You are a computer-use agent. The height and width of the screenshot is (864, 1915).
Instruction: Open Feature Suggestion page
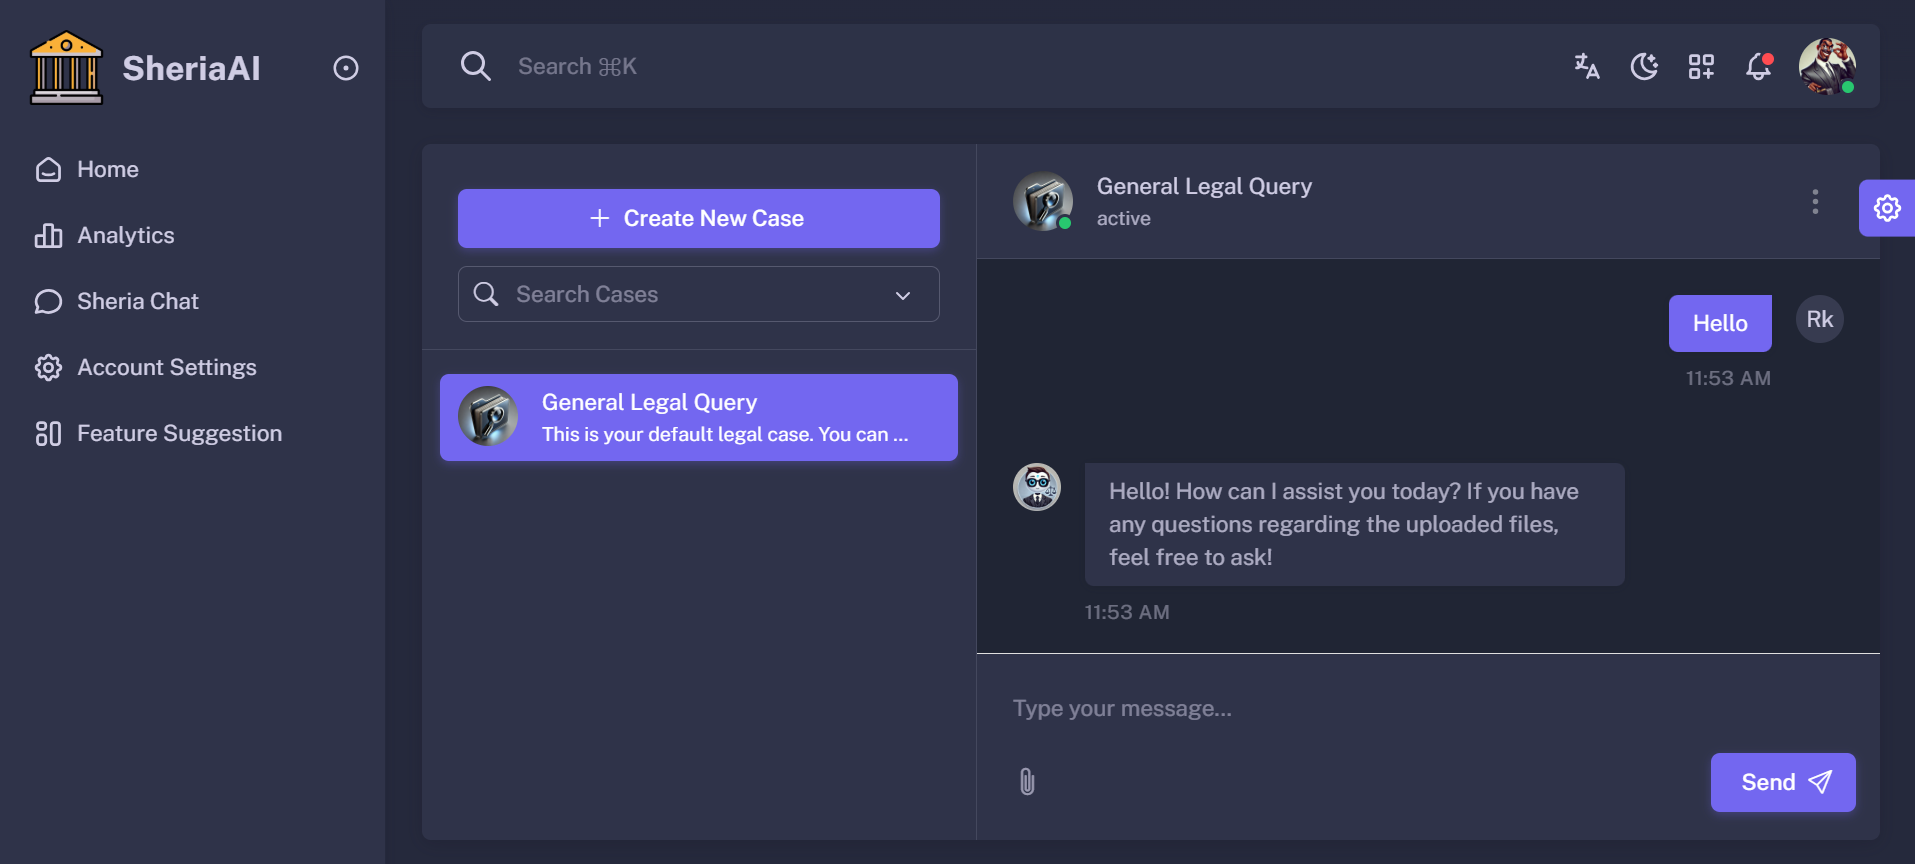tap(192, 433)
